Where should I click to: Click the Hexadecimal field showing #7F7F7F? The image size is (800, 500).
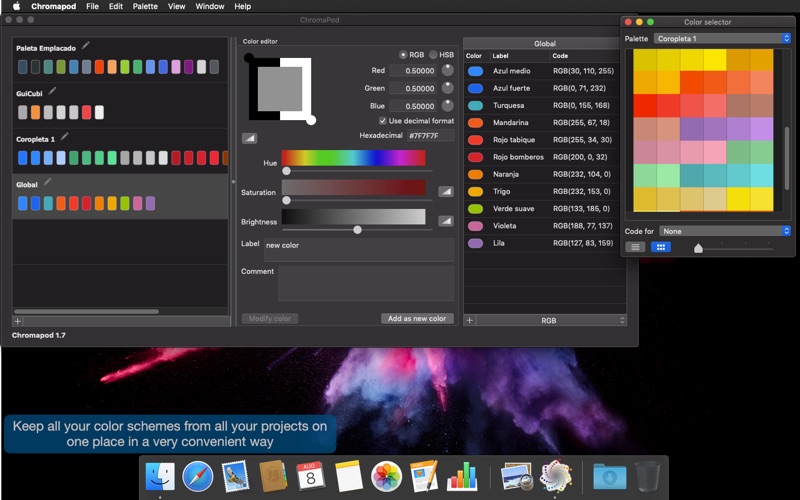430,136
